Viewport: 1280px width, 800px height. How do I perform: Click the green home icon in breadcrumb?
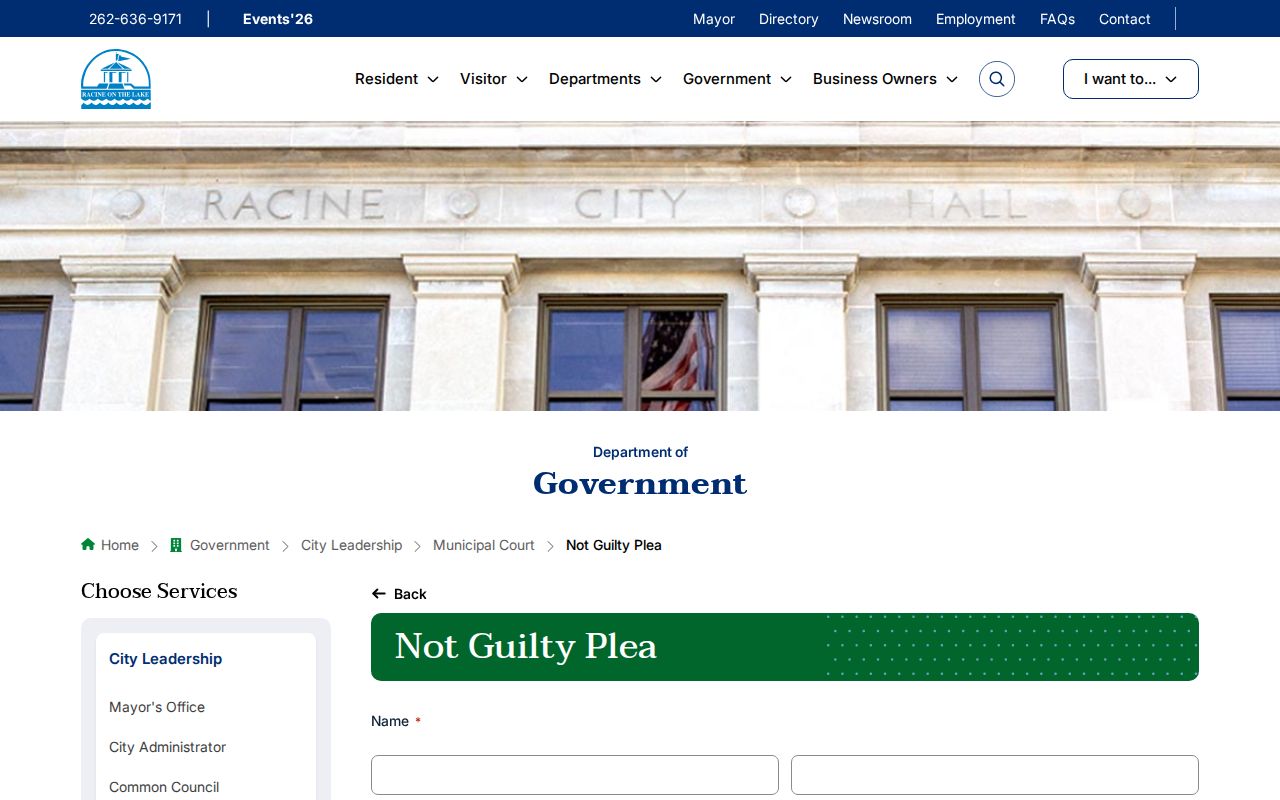(88, 544)
